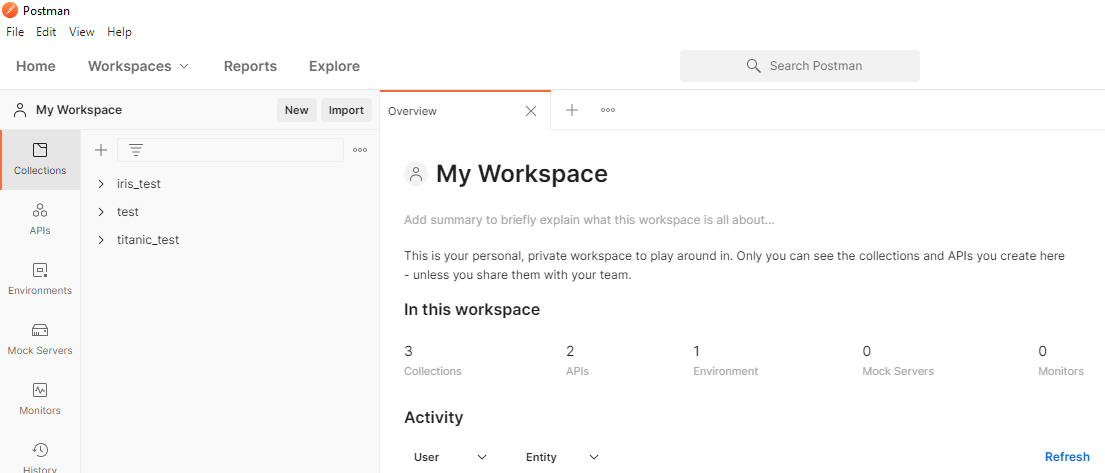The width and height of the screenshot is (1105, 473).
Task: Click the My Workspace overview title
Action: [521, 173]
